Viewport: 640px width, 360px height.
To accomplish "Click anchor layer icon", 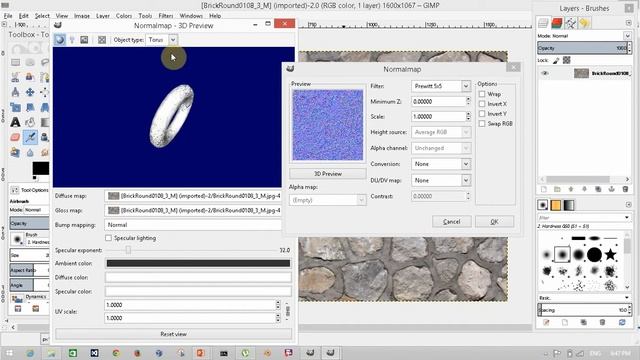I will click(x=611, y=189).
